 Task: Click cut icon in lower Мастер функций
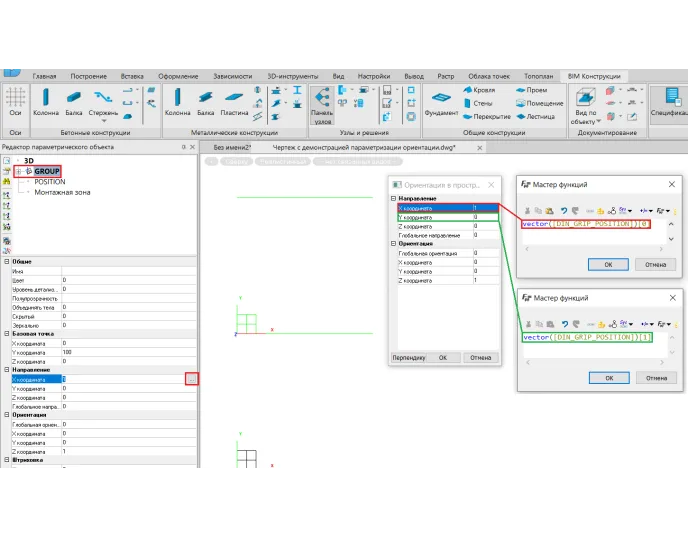pyautogui.click(x=528, y=324)
